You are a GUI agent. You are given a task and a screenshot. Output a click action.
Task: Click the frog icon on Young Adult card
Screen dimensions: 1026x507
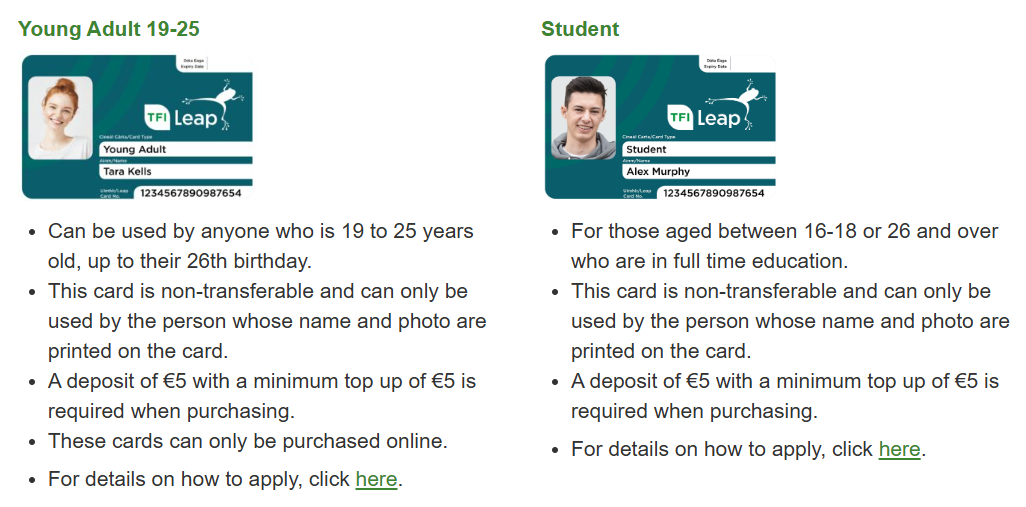pyautogui.click(x=215, y=101)
